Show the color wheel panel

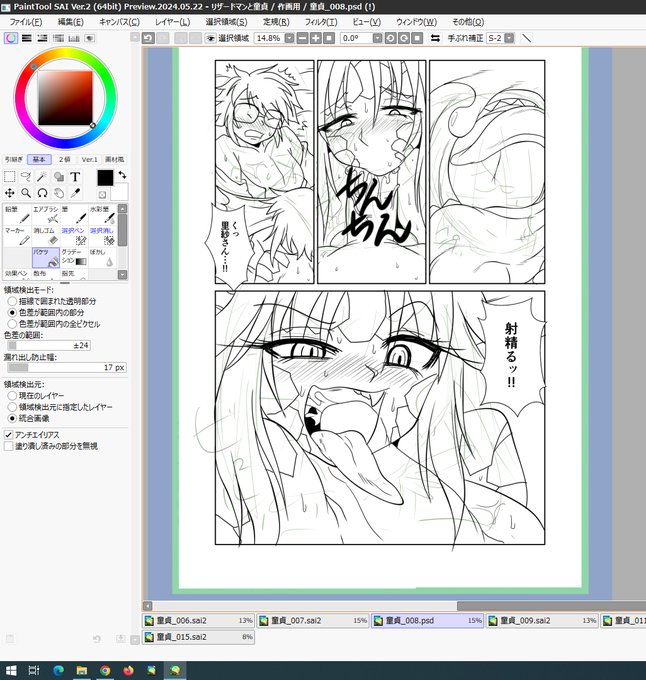point(11,38)
